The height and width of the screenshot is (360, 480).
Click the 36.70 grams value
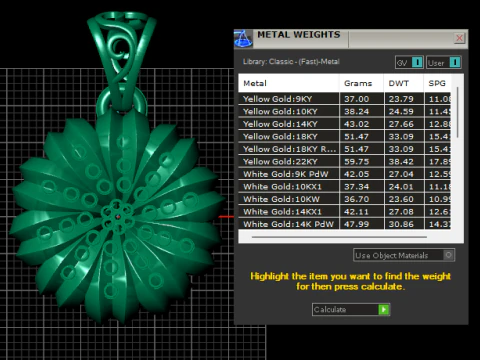[x=357, y=199]
